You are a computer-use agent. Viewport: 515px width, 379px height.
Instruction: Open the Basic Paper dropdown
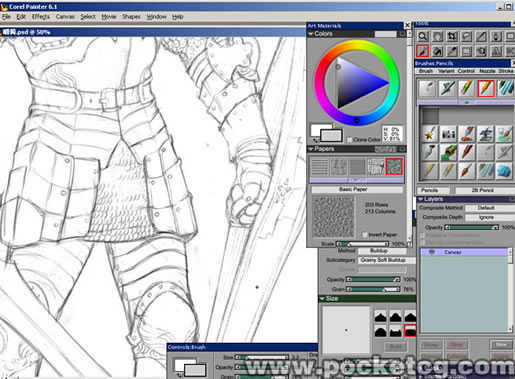pos(357,189)
